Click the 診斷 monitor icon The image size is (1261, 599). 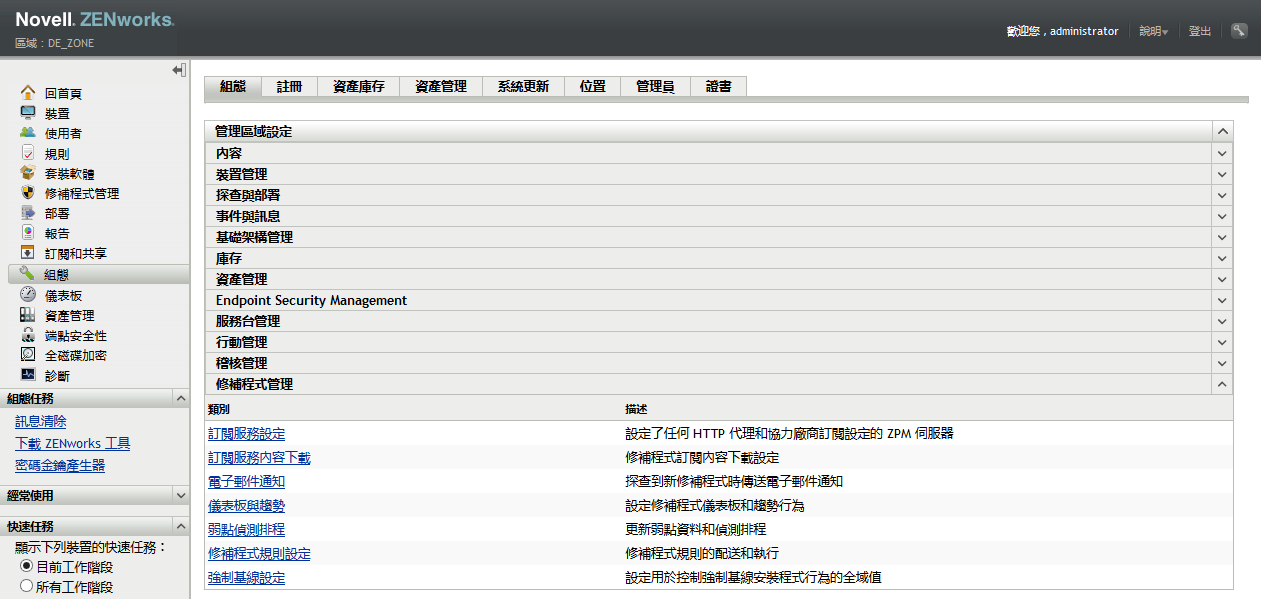28,375
